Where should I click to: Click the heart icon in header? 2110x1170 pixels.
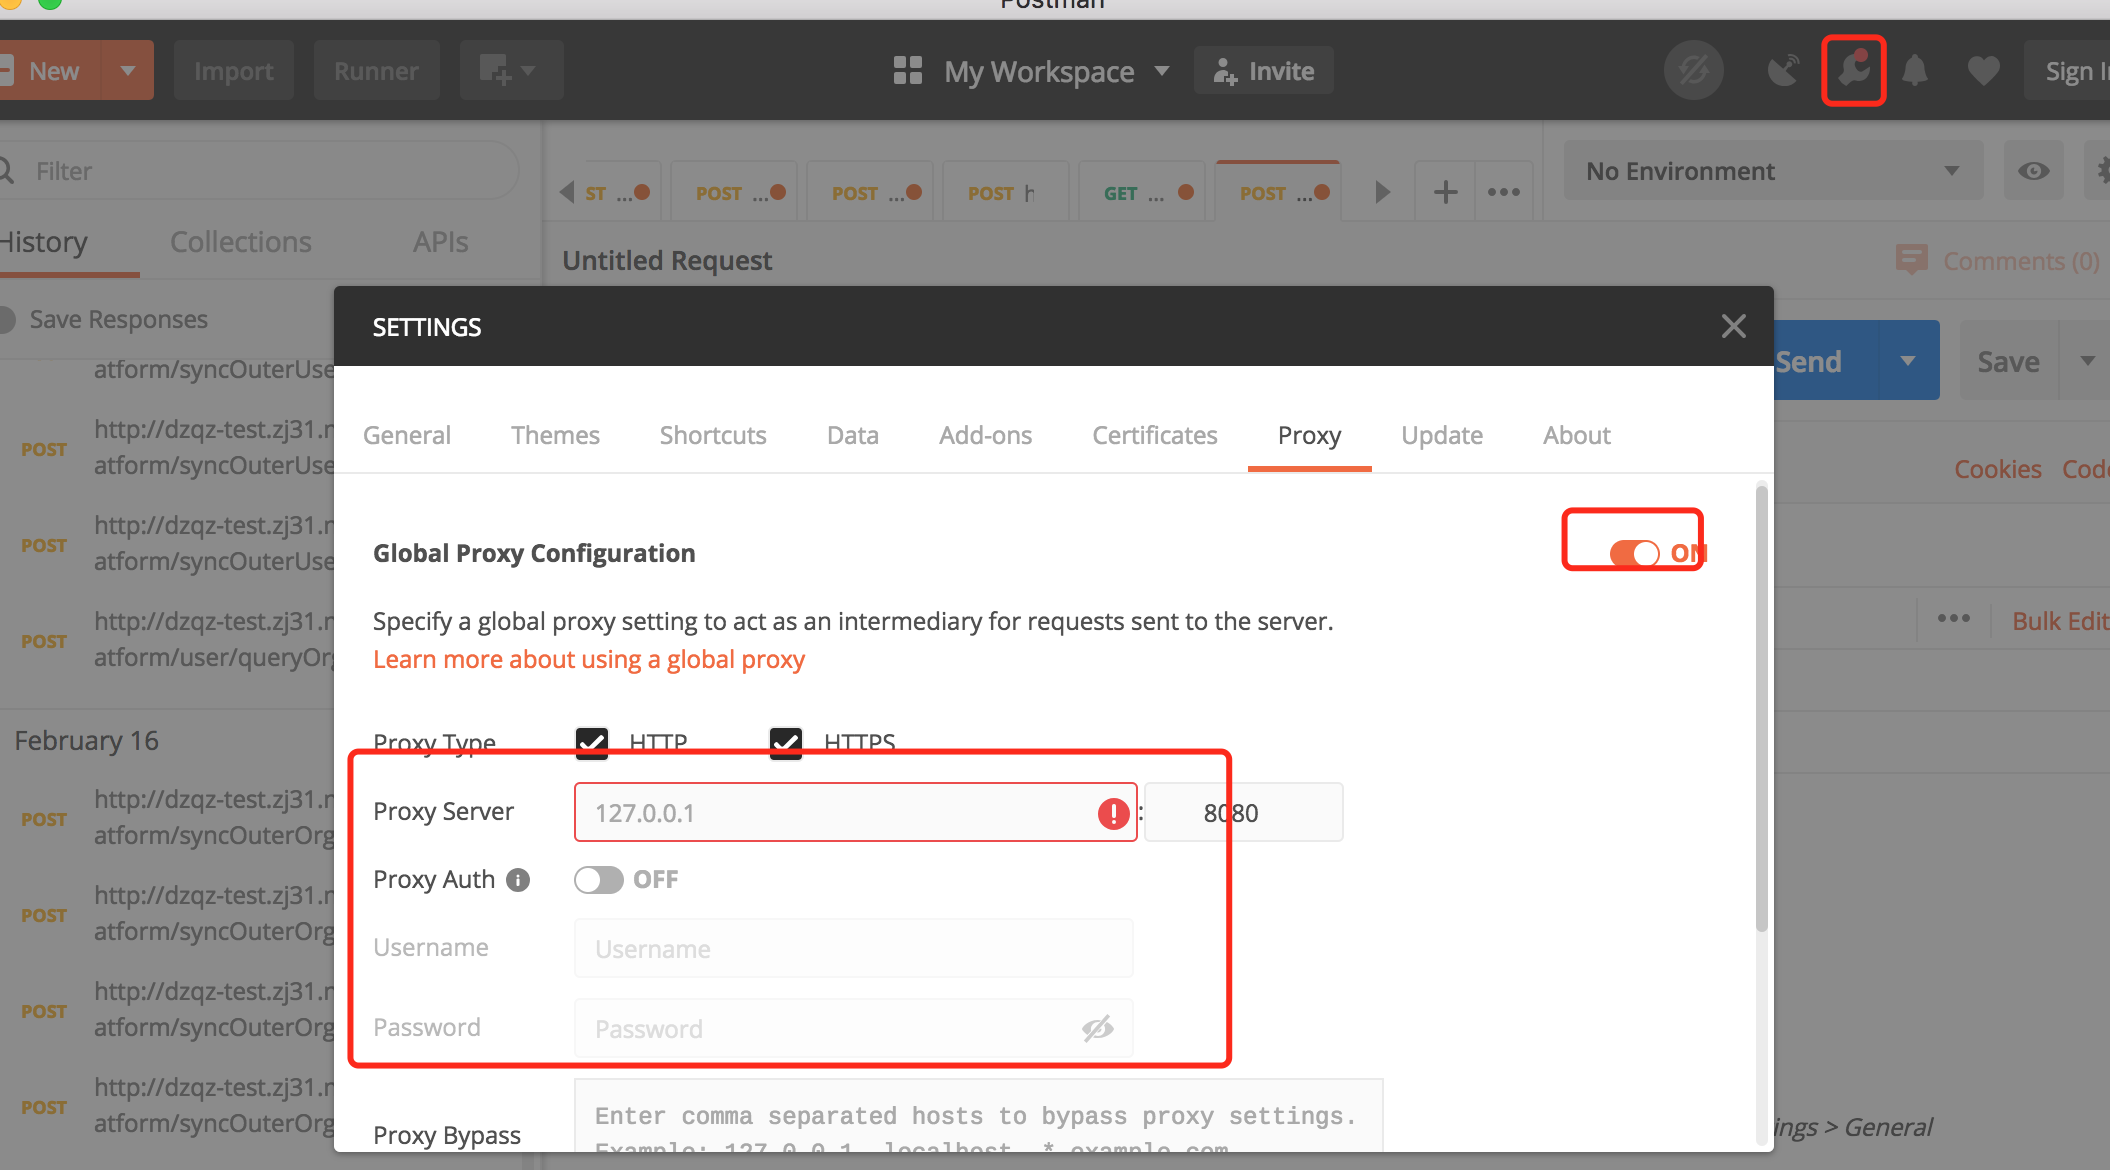coord(1983,70)
